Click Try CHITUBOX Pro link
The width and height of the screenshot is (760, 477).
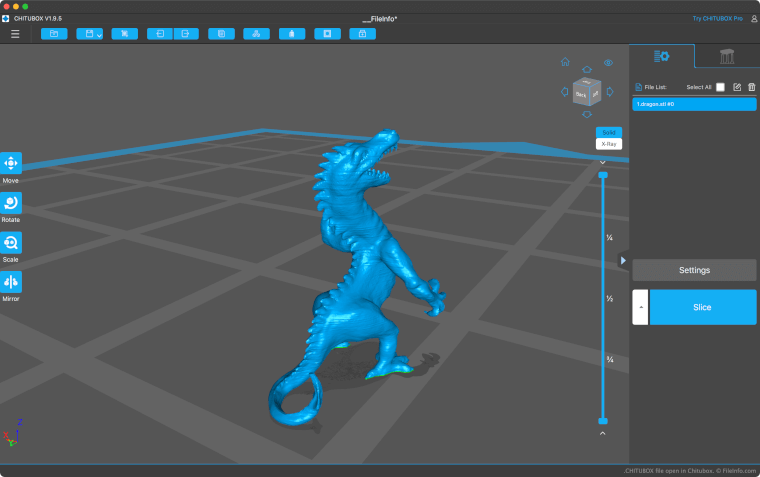click(x=718, y=19)
